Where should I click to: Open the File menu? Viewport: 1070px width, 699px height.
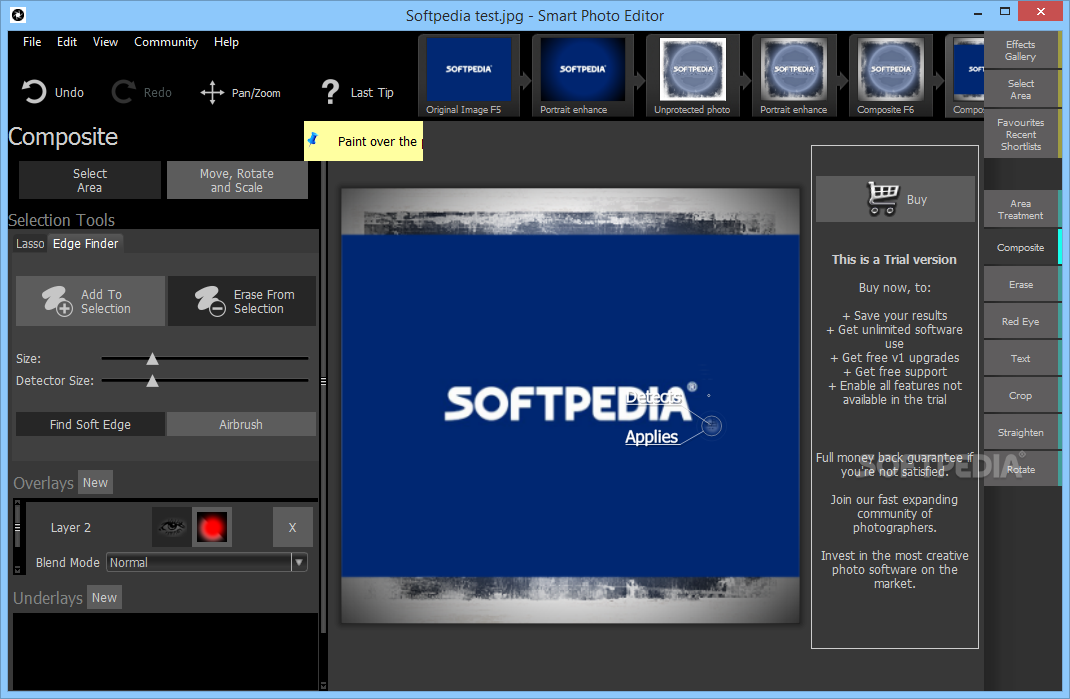32,42
